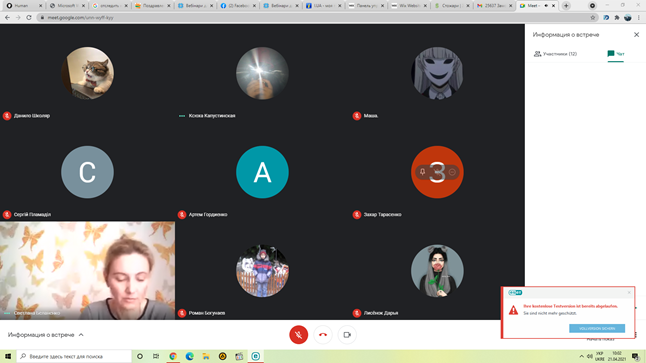Switch to the Facebook browser tab
Screen dimensions: 646x363
pyautogui.click(x=237, y=6)
